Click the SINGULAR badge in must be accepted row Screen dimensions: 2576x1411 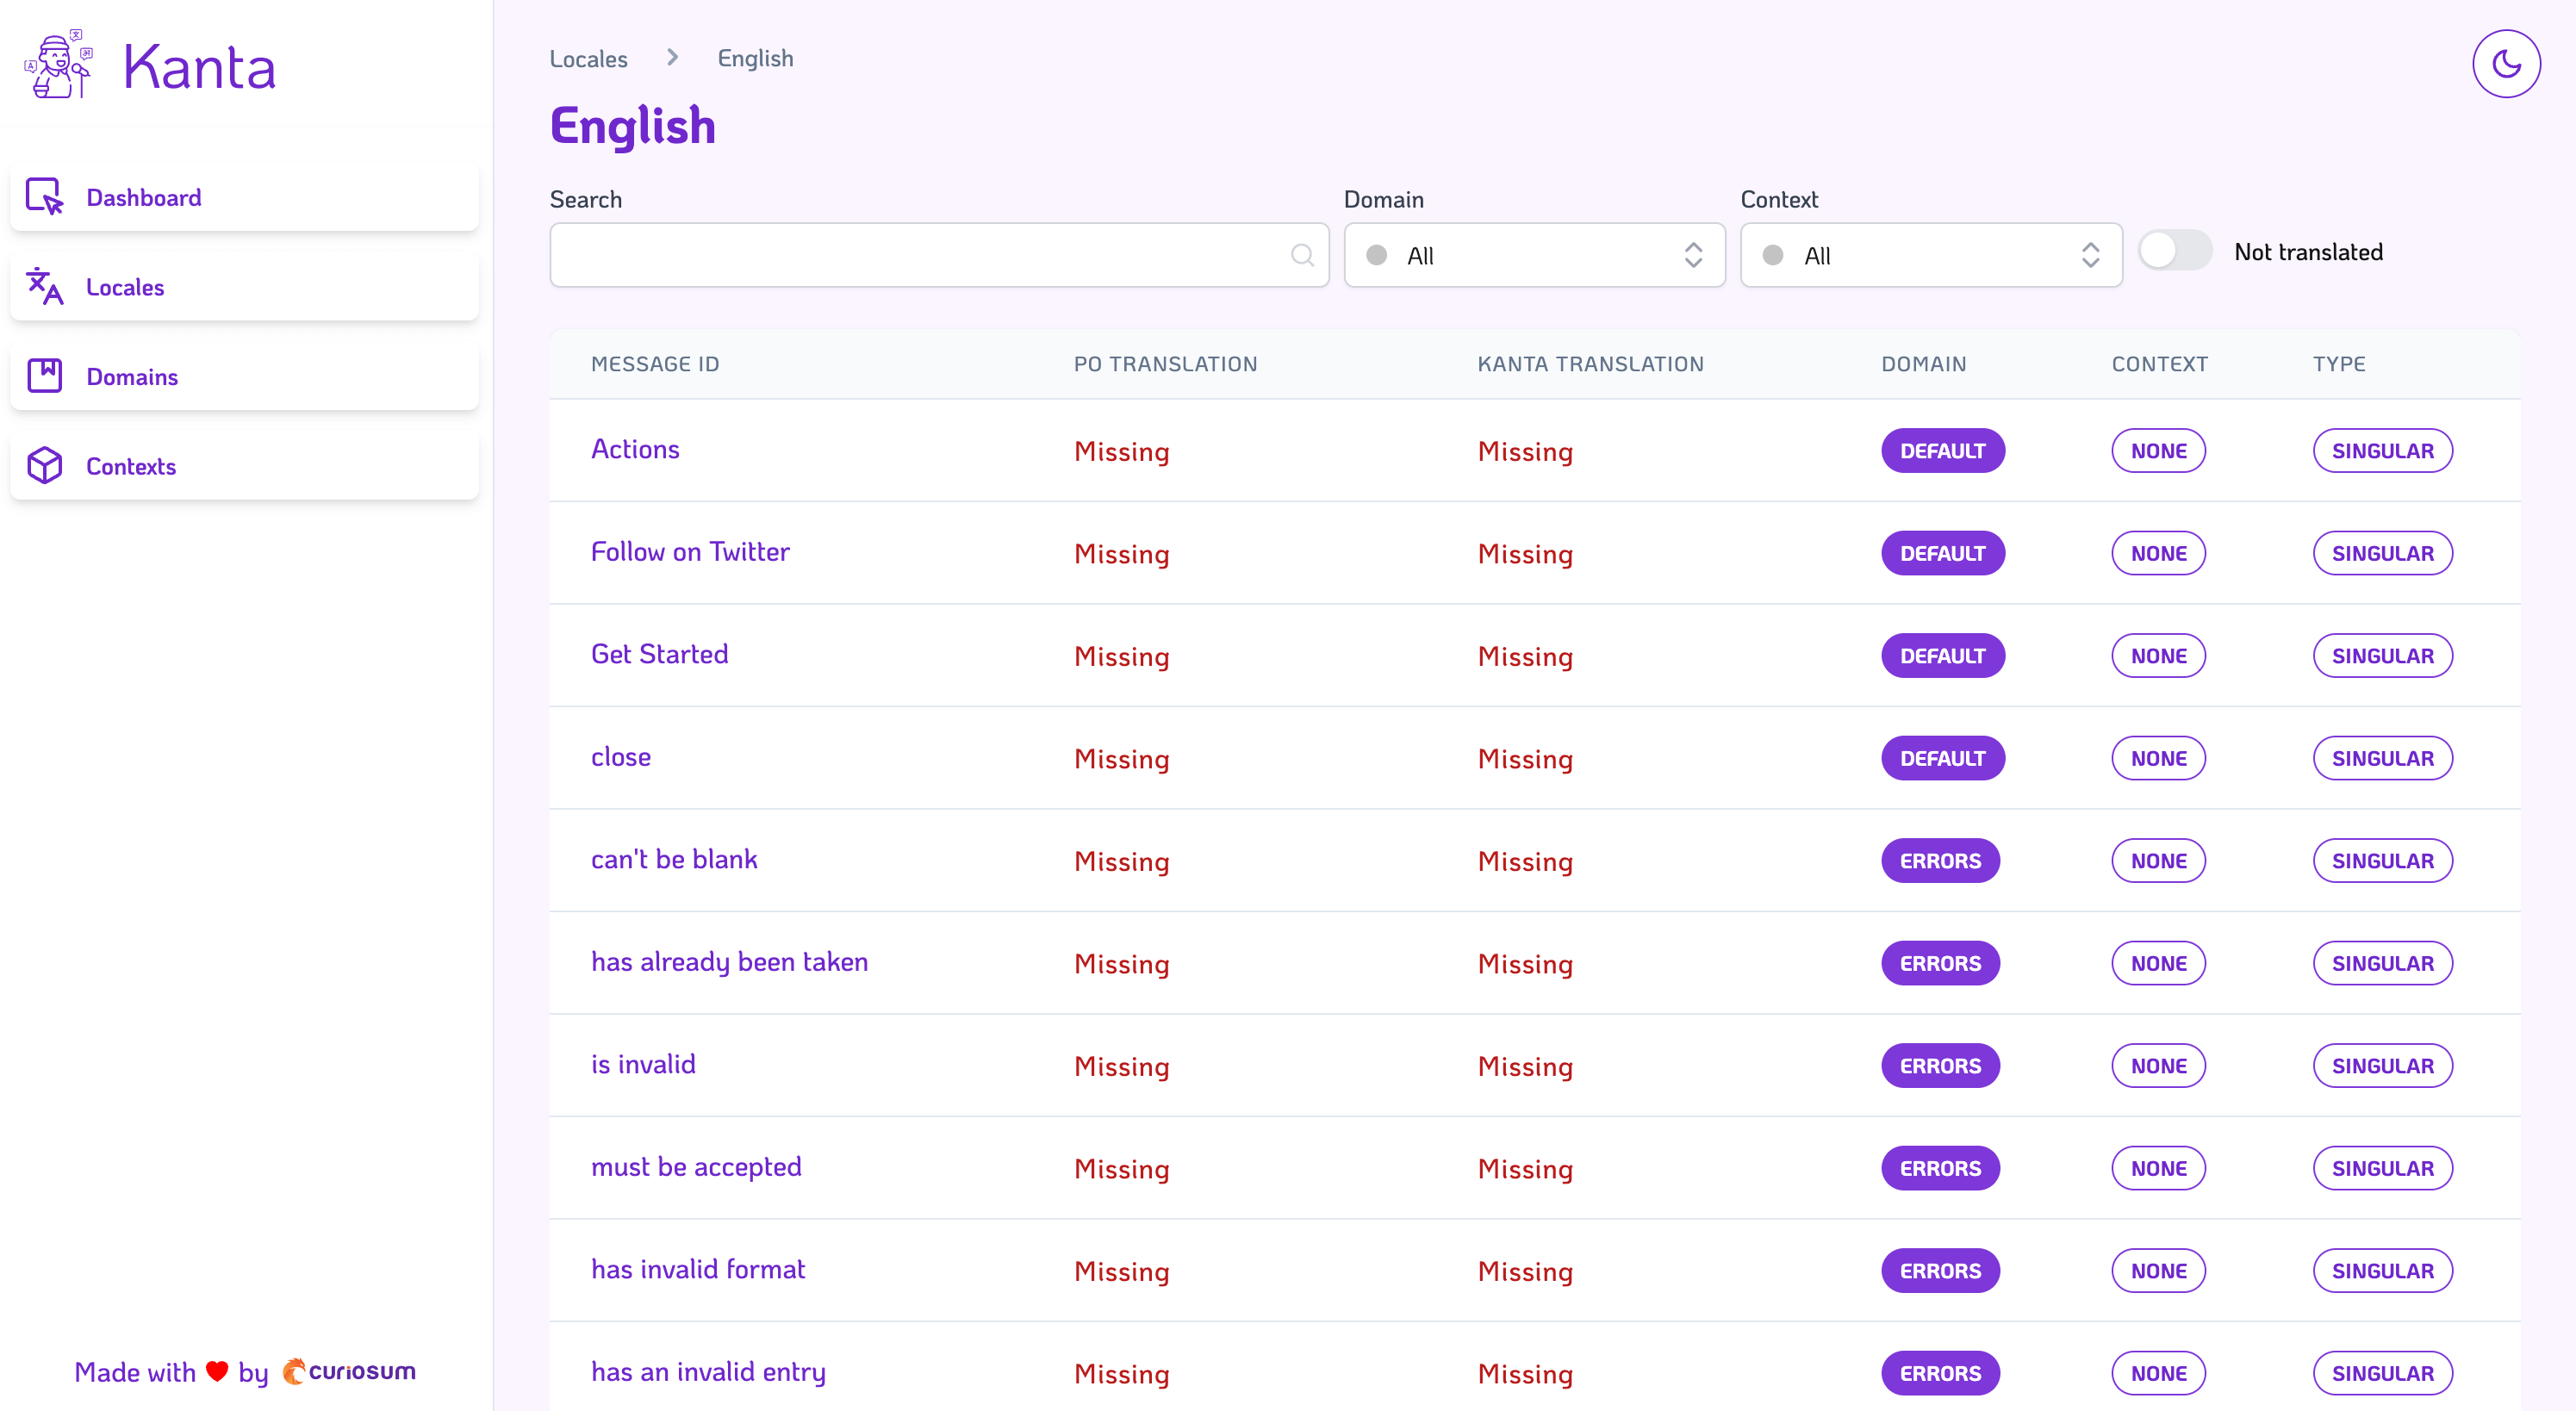pyautogui.click(x=2382, y=1168)
